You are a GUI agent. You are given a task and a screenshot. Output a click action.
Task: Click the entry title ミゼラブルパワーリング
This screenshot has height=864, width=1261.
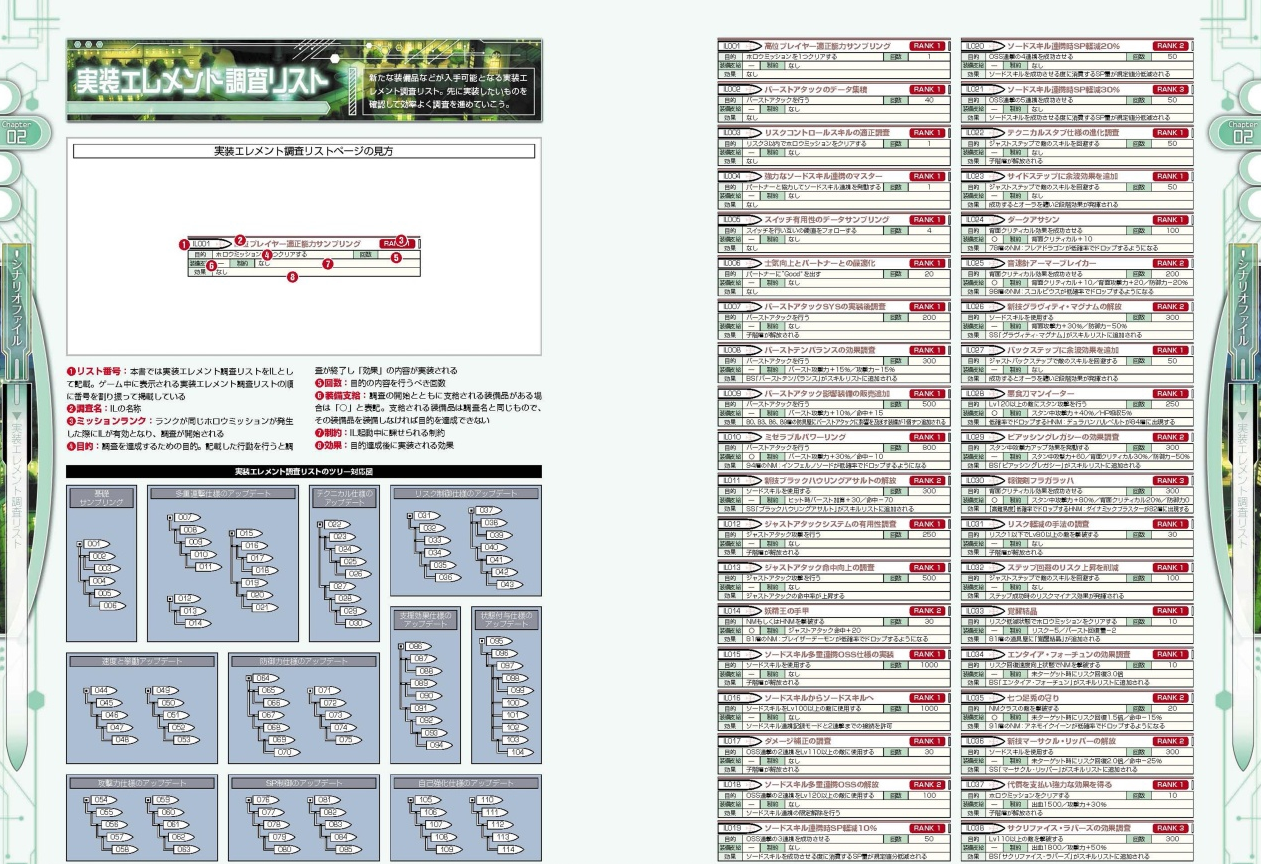[x=807, y=437]
